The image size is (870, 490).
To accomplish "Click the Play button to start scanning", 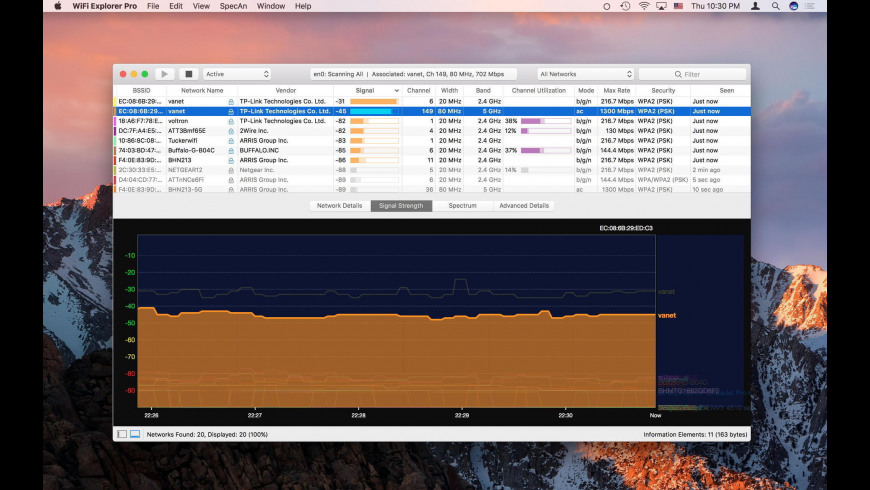I will [x=165, y=74].
